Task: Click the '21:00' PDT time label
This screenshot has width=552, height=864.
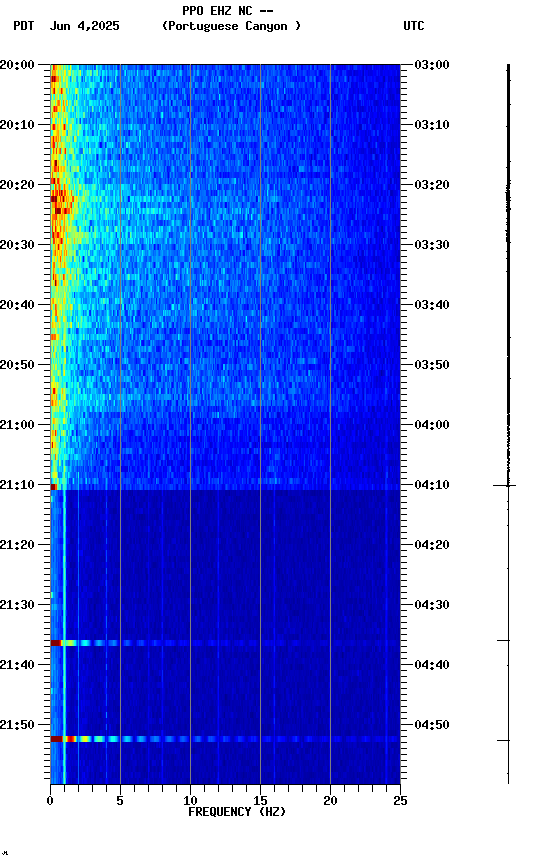Action: [x=17, y=425]
